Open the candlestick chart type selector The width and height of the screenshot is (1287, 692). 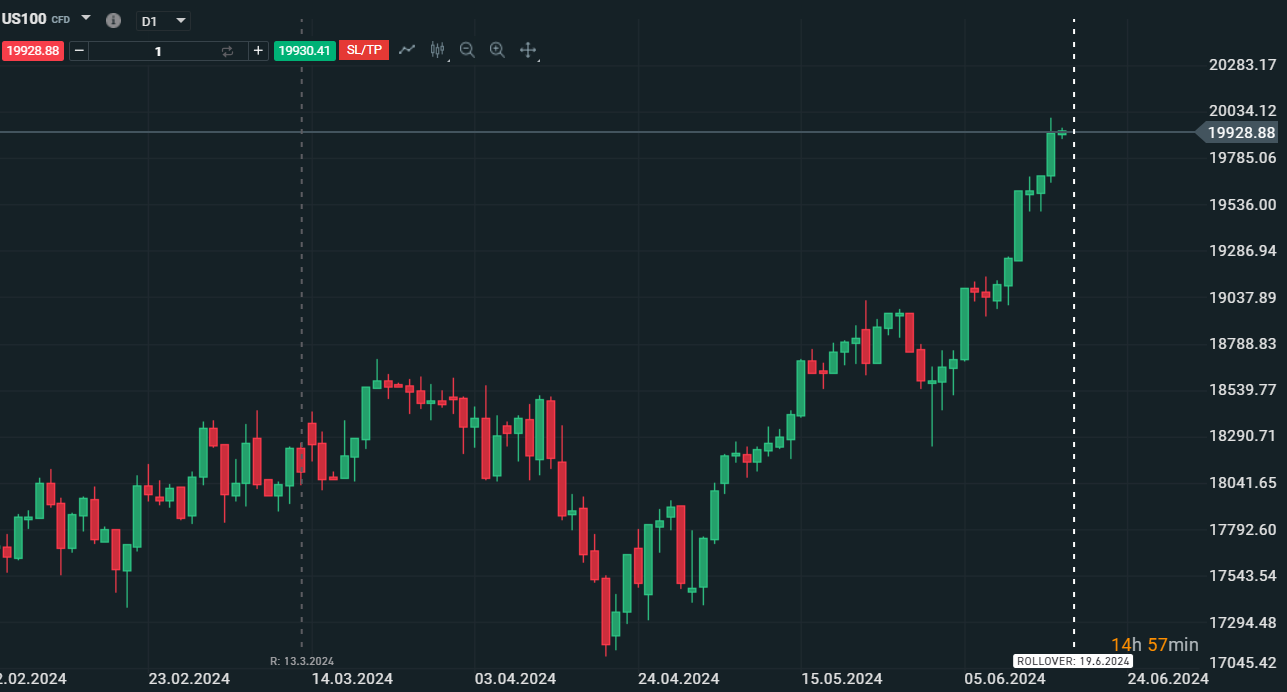[437, 50]
